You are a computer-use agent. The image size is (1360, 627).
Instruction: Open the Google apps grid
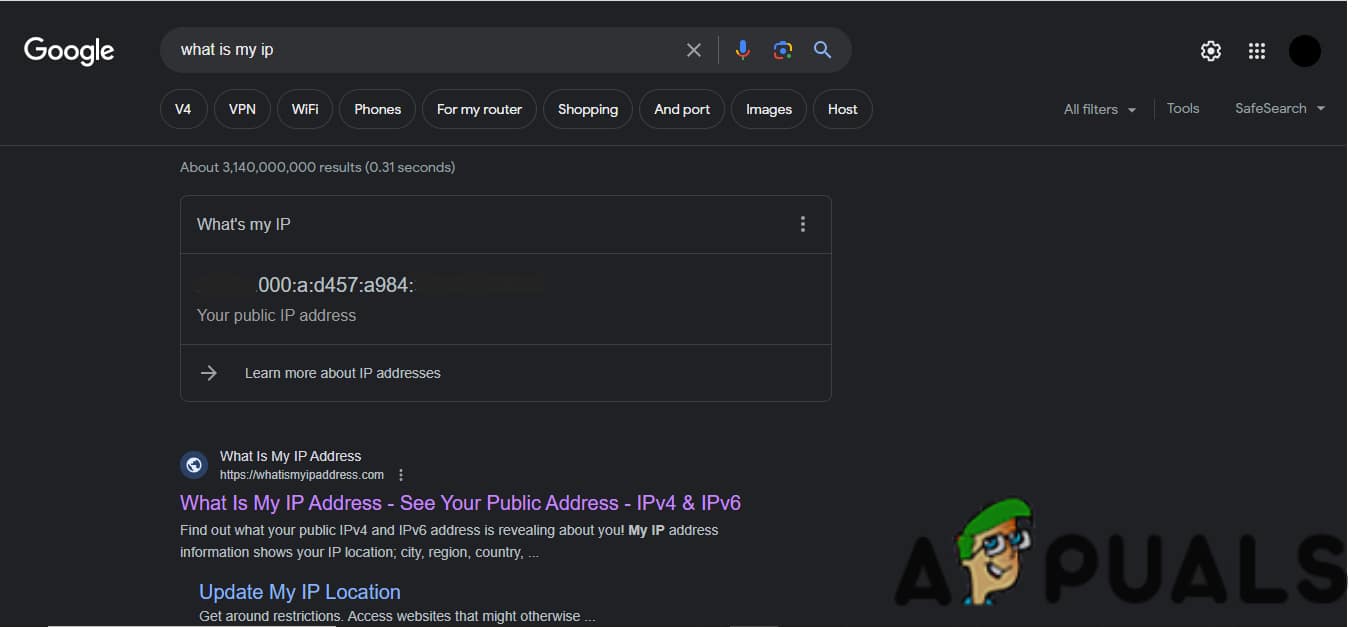point(1257,51)
